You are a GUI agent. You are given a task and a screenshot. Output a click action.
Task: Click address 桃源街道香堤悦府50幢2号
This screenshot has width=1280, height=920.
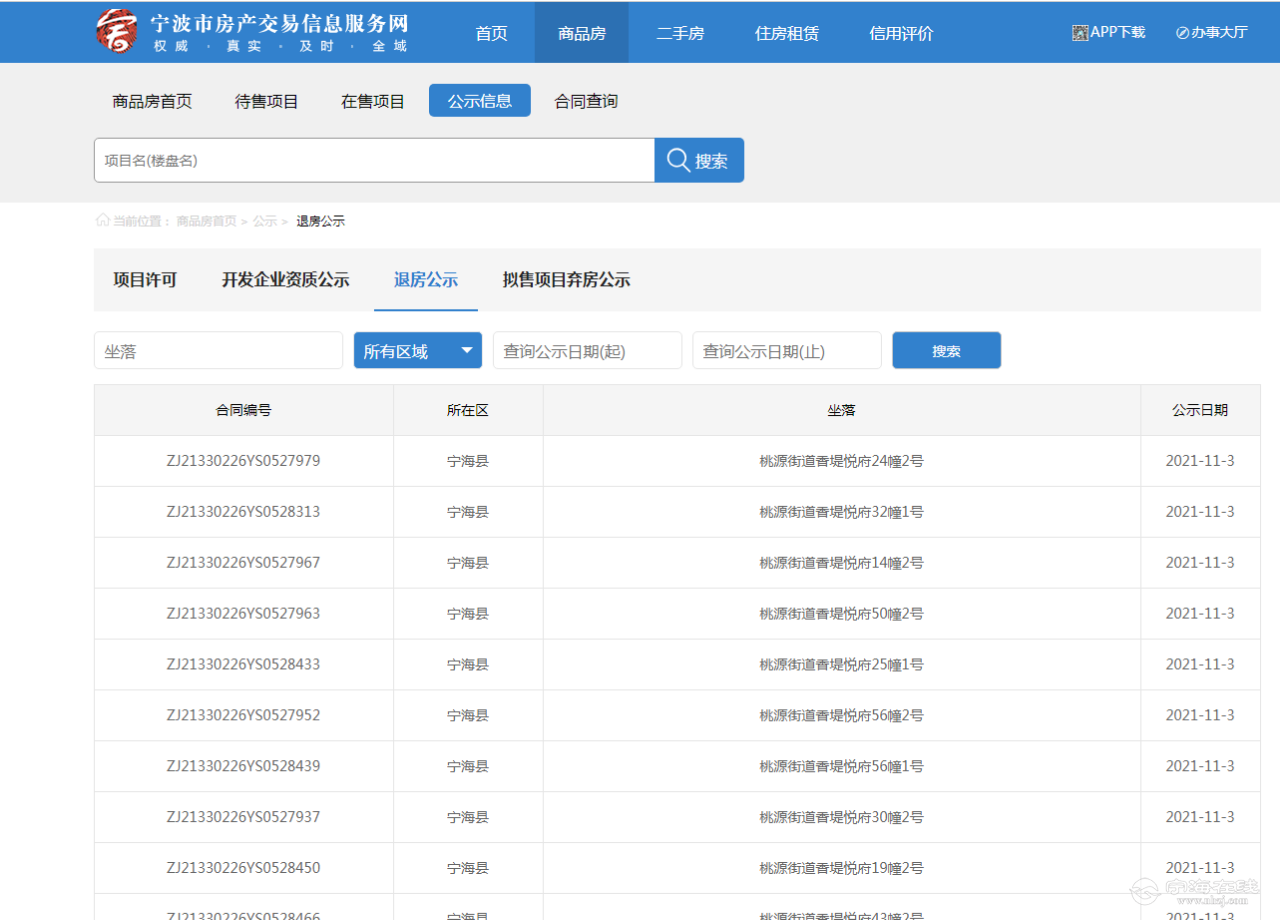tap(841, 614)
